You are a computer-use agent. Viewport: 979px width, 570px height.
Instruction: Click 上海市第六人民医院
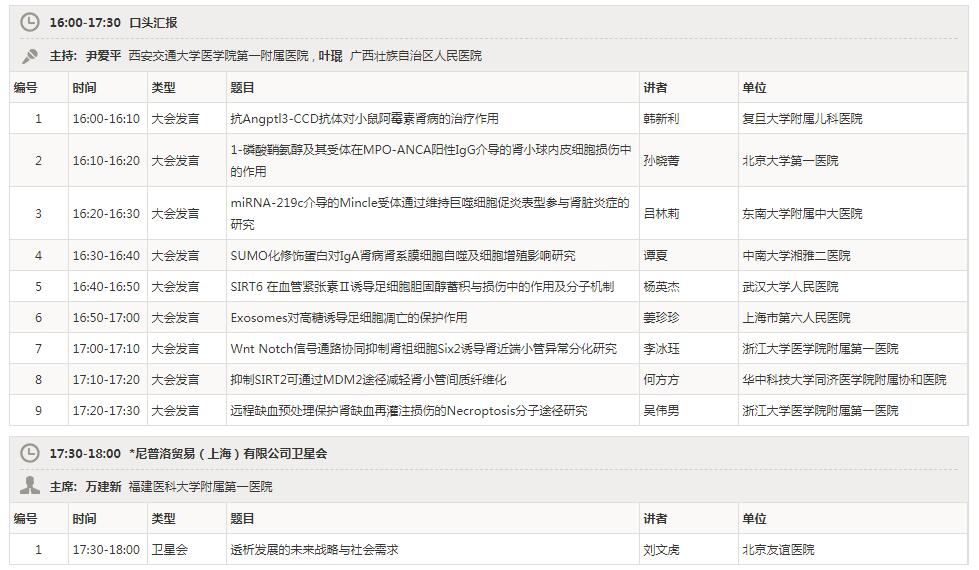[796, 317]
